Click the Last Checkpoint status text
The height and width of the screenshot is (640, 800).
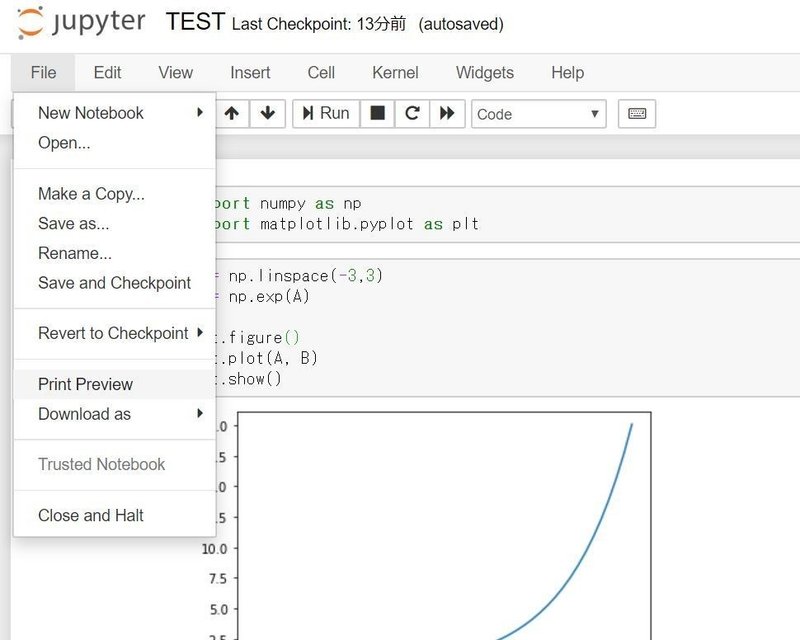[x=319, y=24]
